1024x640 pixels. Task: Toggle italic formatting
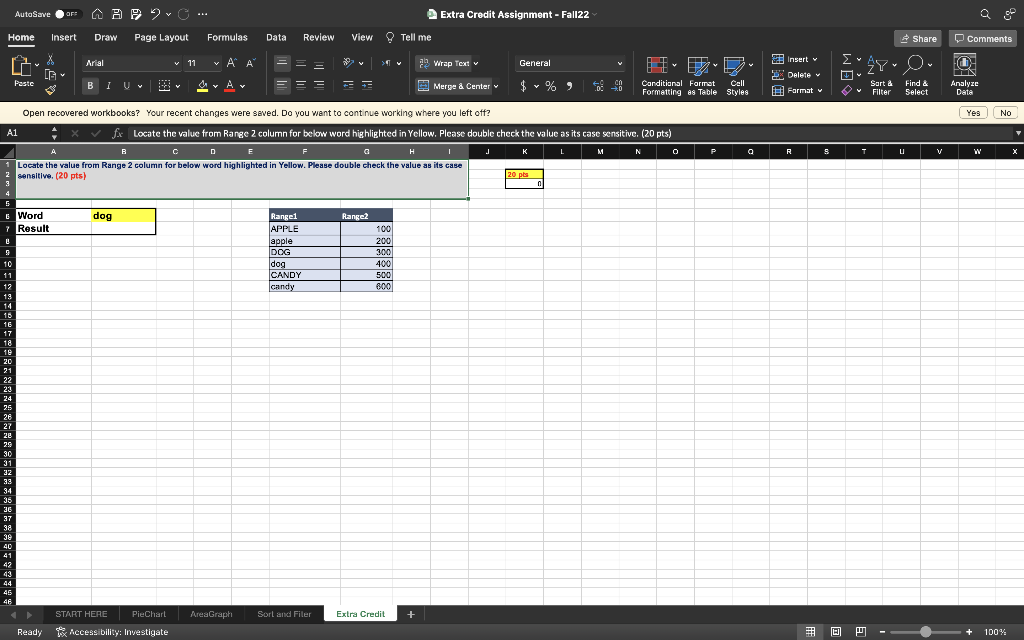coord(108,86)
